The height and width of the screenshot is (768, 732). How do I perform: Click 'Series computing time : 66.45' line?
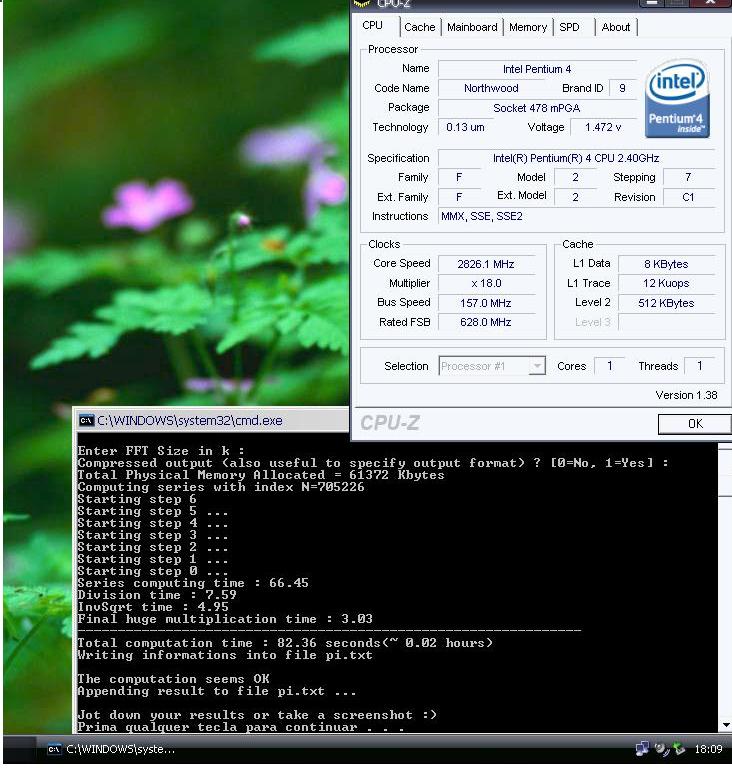(193, 583)
